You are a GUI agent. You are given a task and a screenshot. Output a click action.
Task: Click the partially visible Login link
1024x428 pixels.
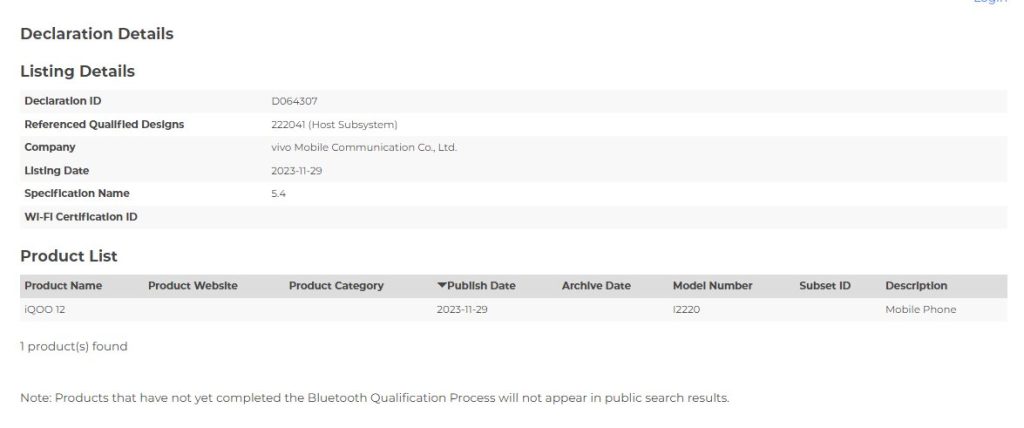coord(990,3)
